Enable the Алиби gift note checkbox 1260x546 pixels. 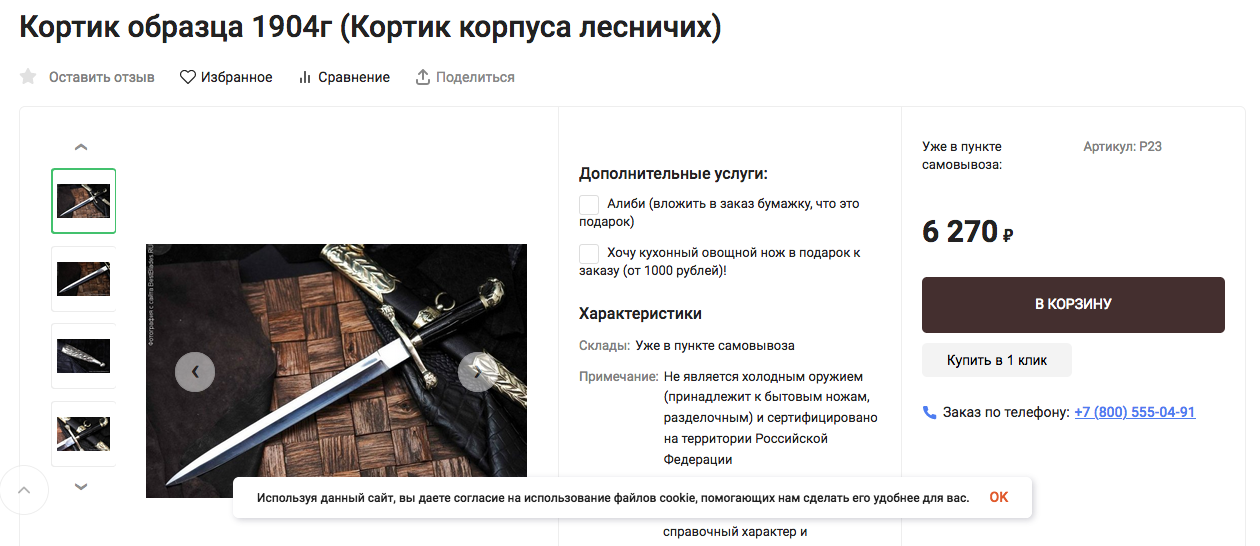pos(589,204)
